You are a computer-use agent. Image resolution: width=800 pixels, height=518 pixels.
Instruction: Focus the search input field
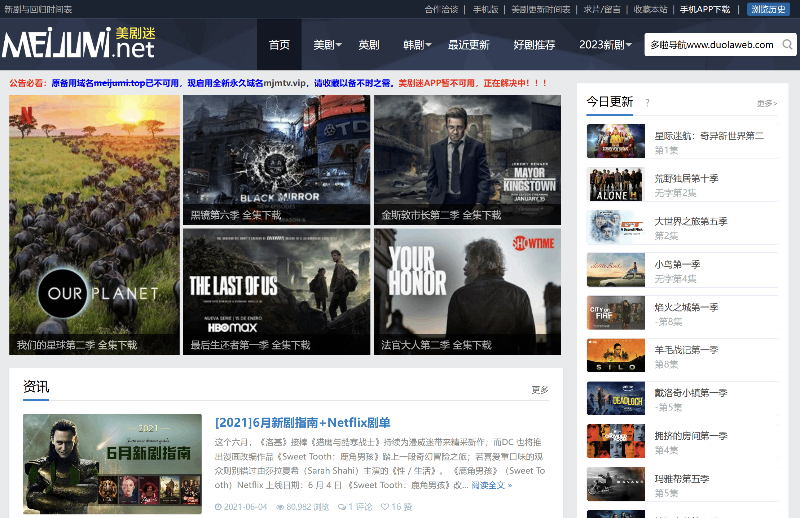pos(713,44)
